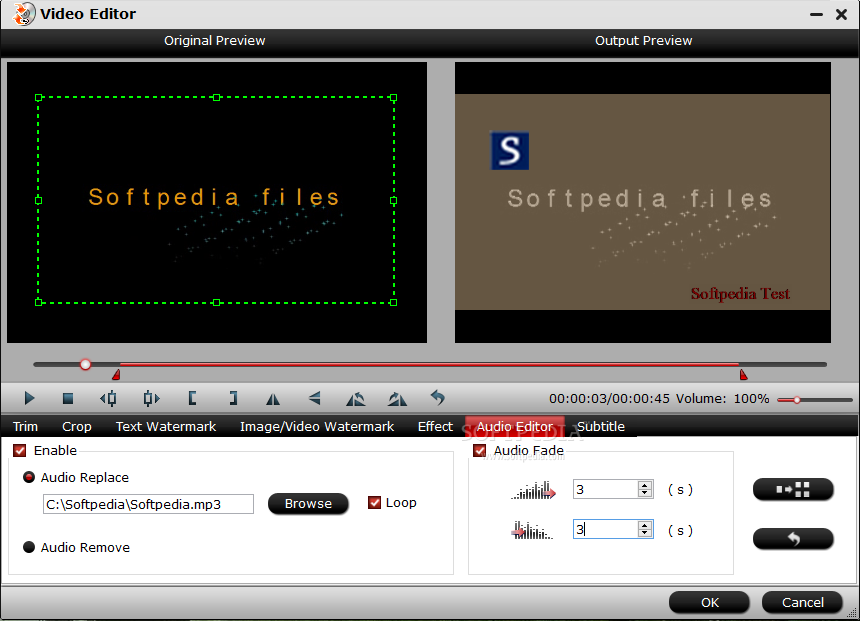Viewport: 860px width, 621px height.
Task: Click the trim end red marker
Action: coord(743,375)
